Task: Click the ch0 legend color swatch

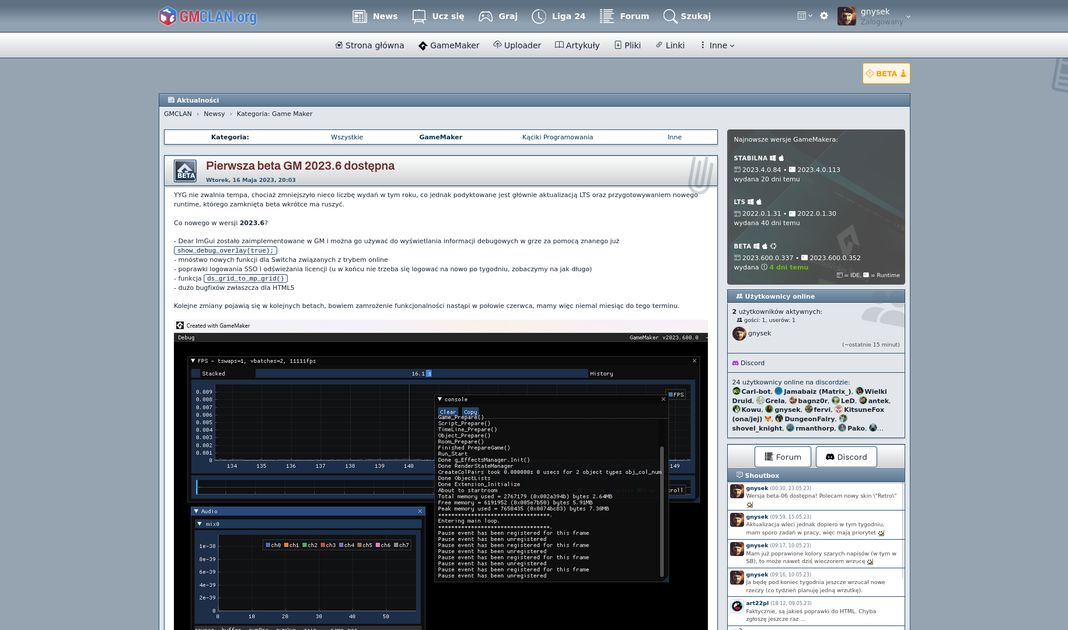Action: [268, 545]
